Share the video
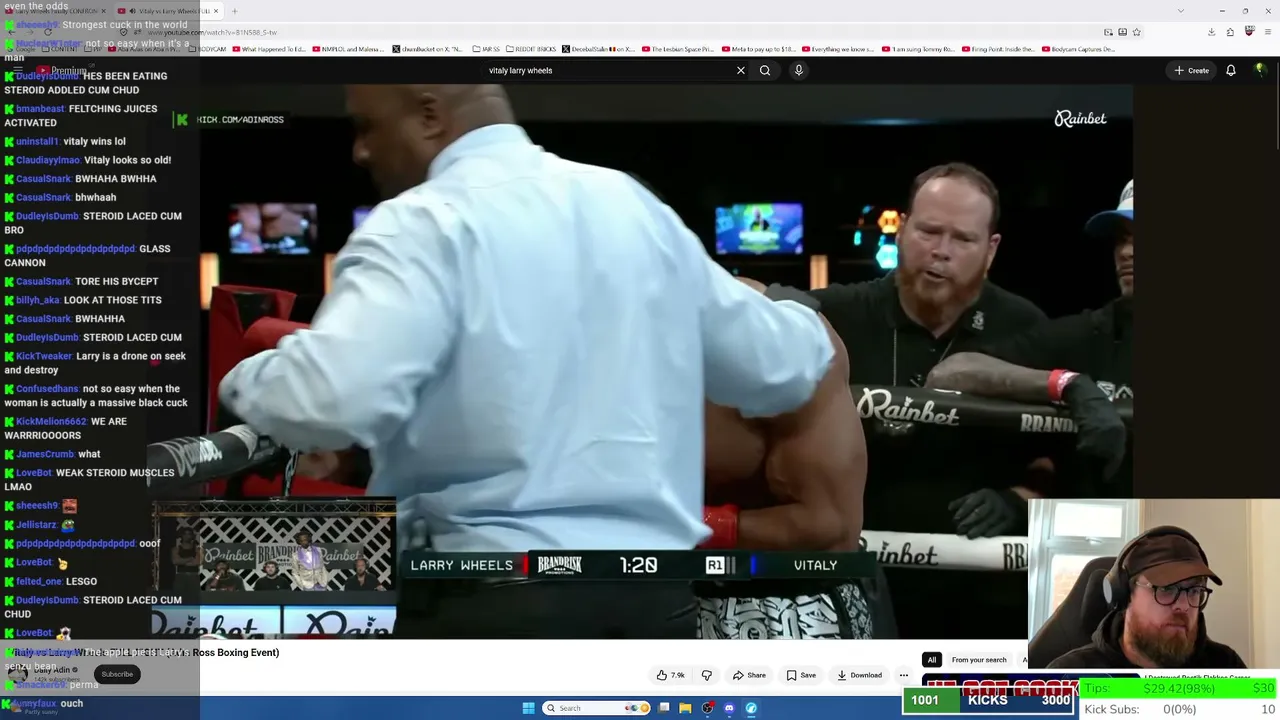The image size is (1280, 720). (x=749, y=675)
